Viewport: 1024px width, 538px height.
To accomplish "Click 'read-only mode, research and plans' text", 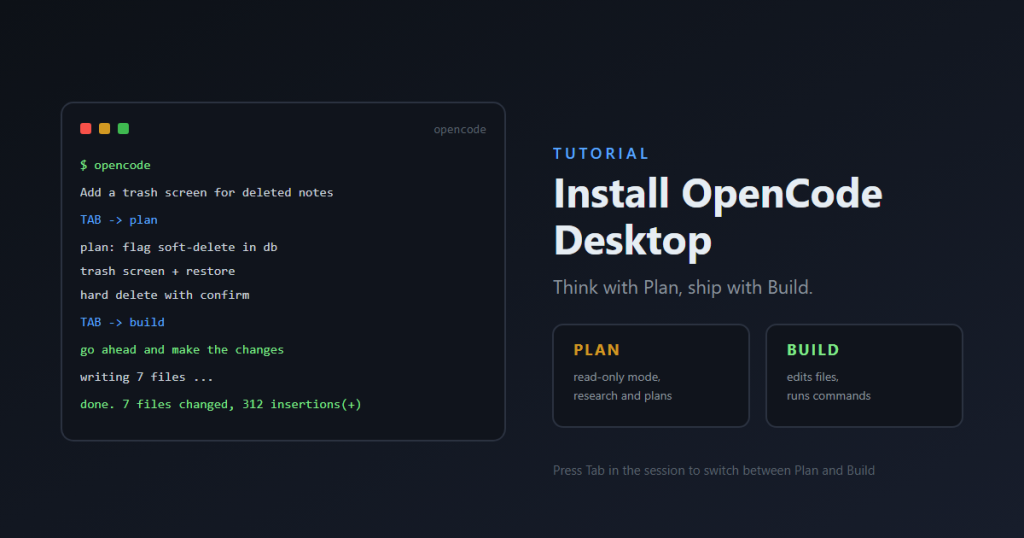I will [x=622, y=387].
